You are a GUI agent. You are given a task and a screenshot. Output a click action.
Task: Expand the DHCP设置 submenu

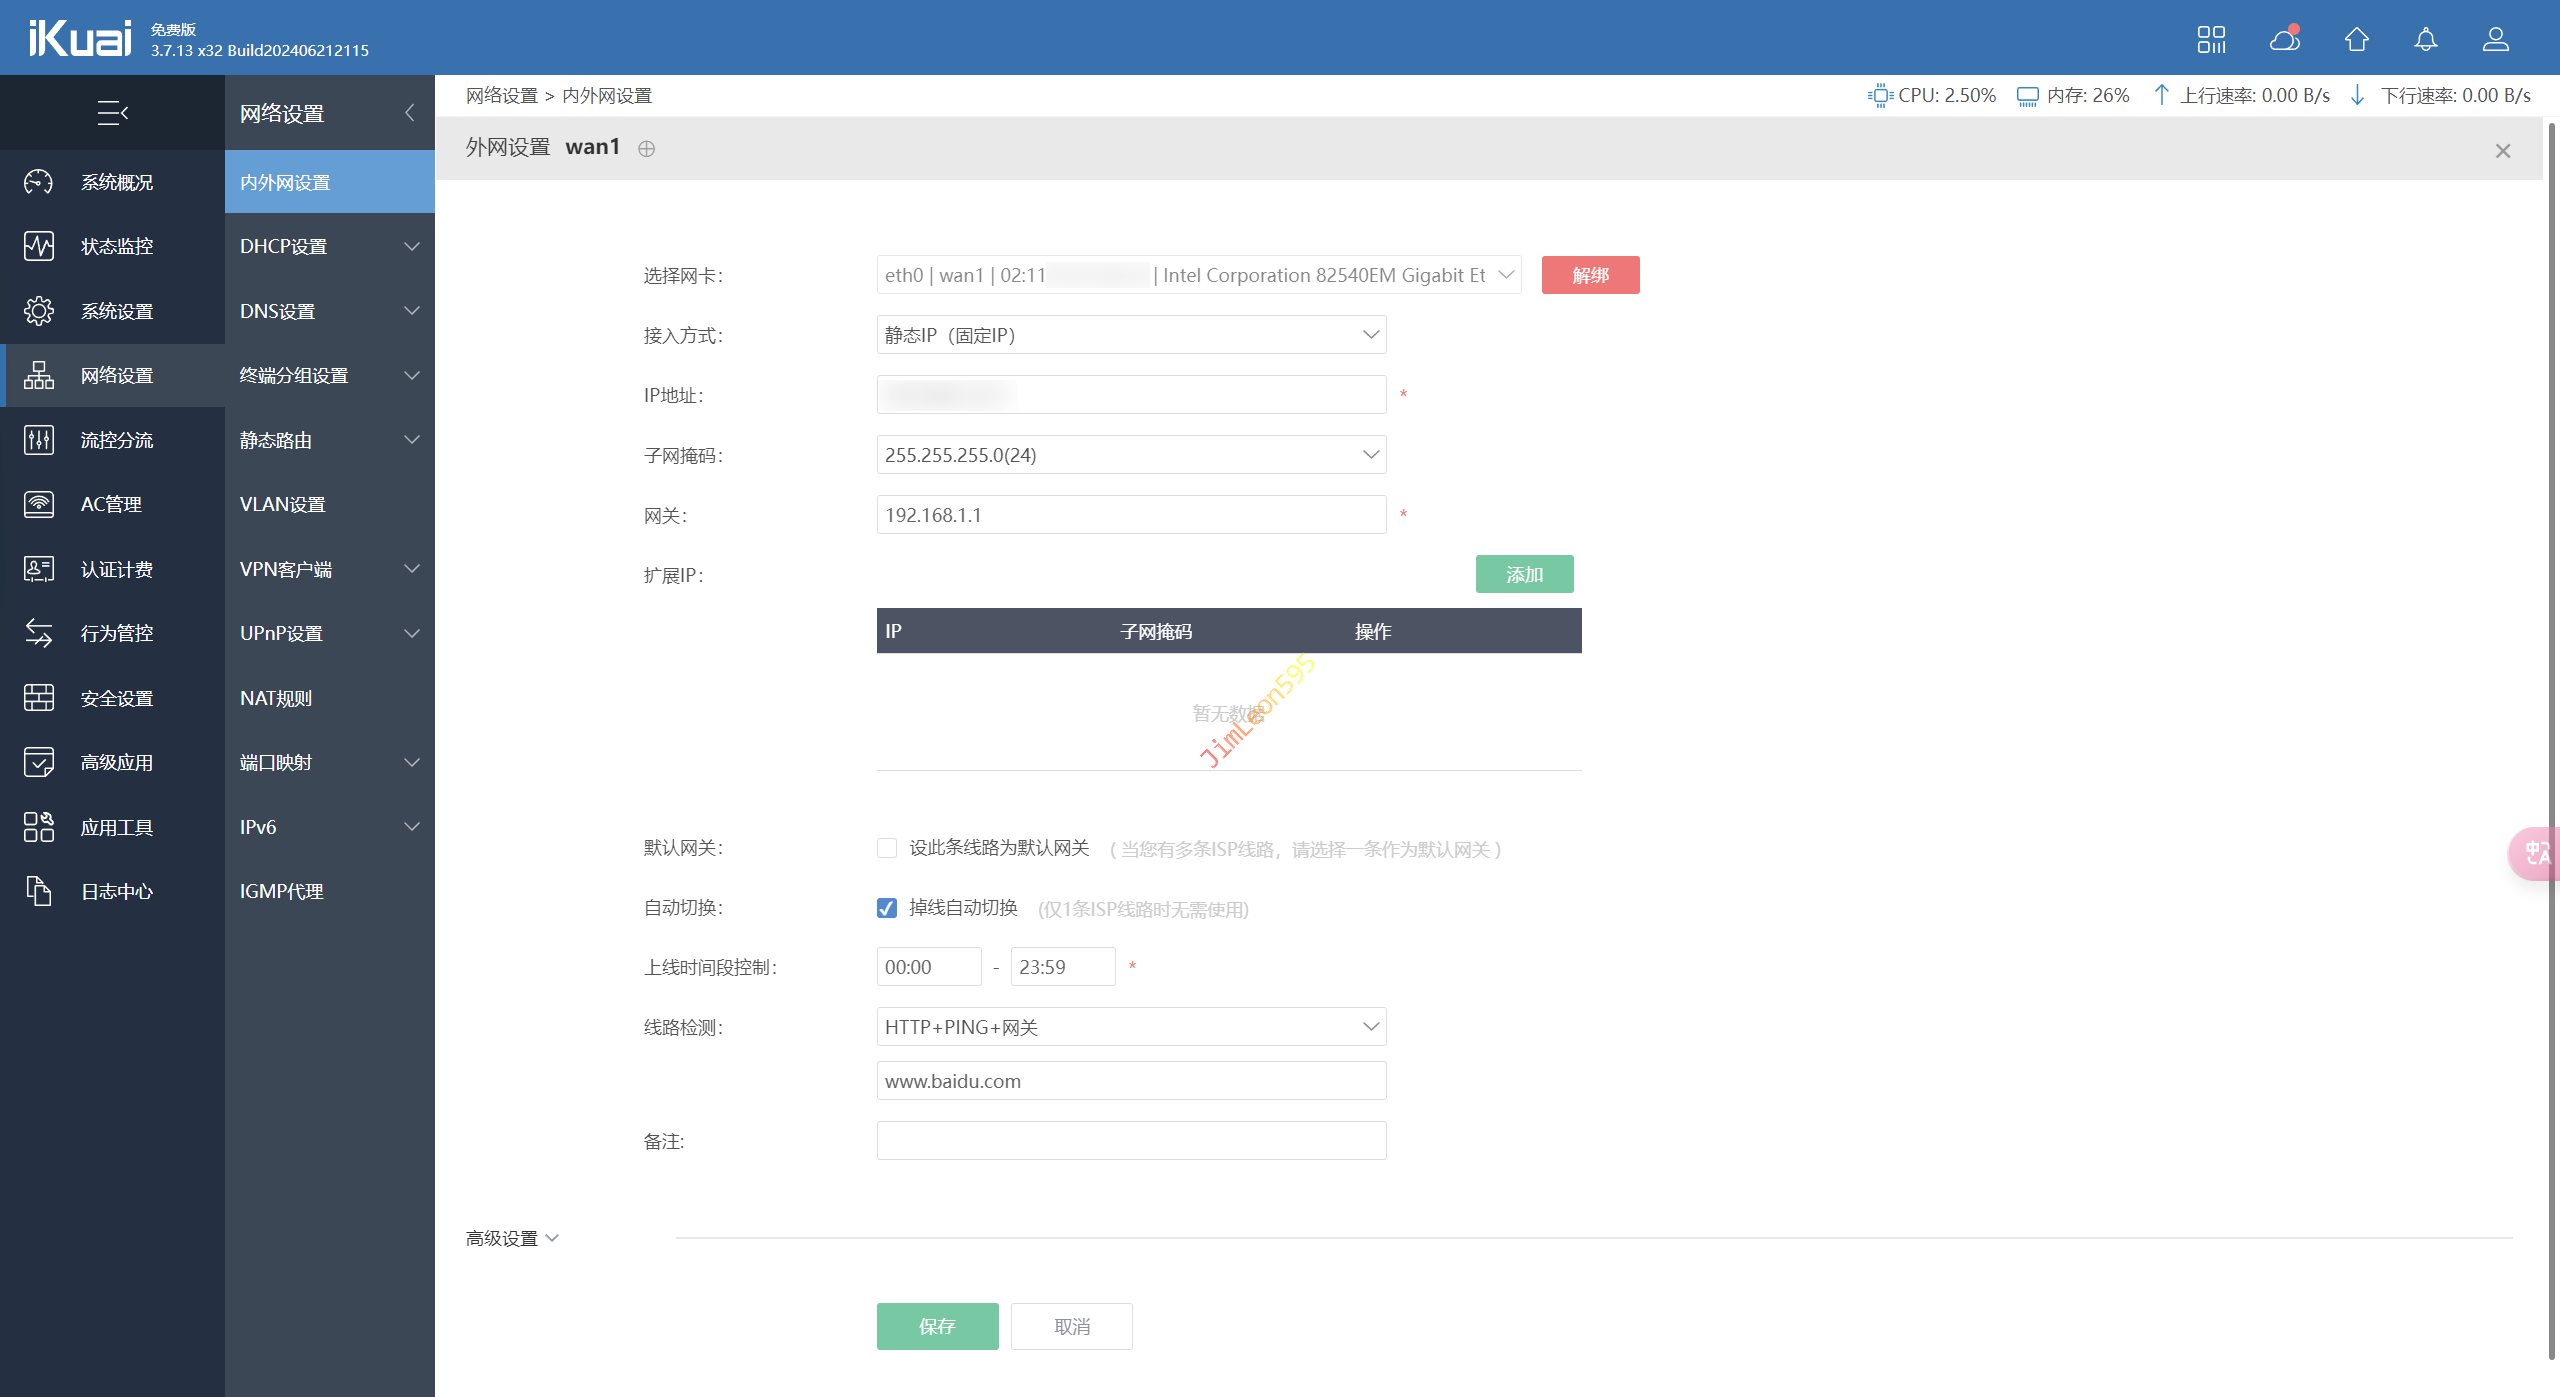pyautogui.click(x=328, y=246)
